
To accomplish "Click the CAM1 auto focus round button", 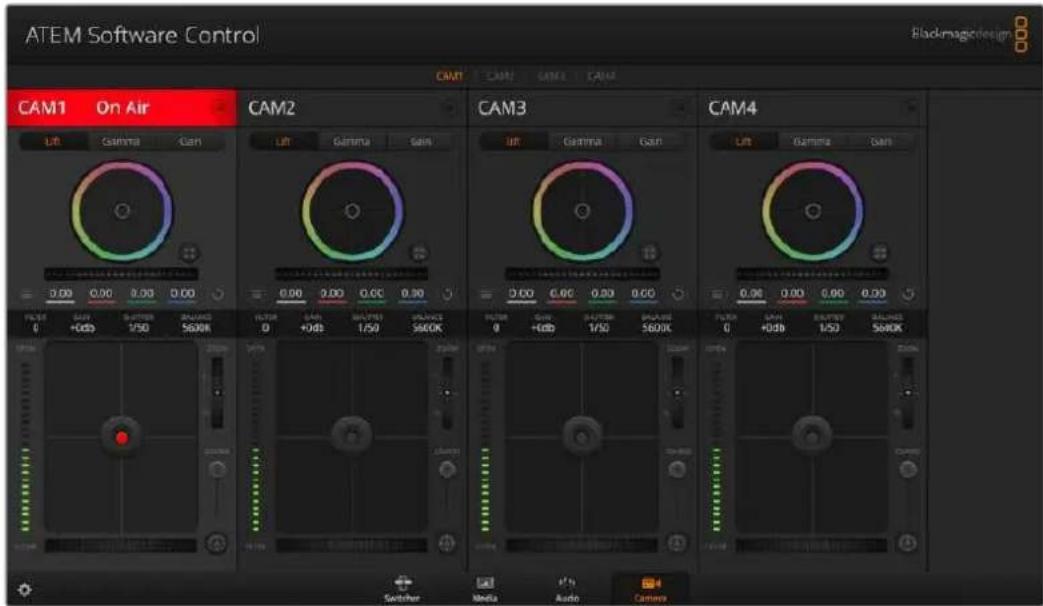I will 216,543.
